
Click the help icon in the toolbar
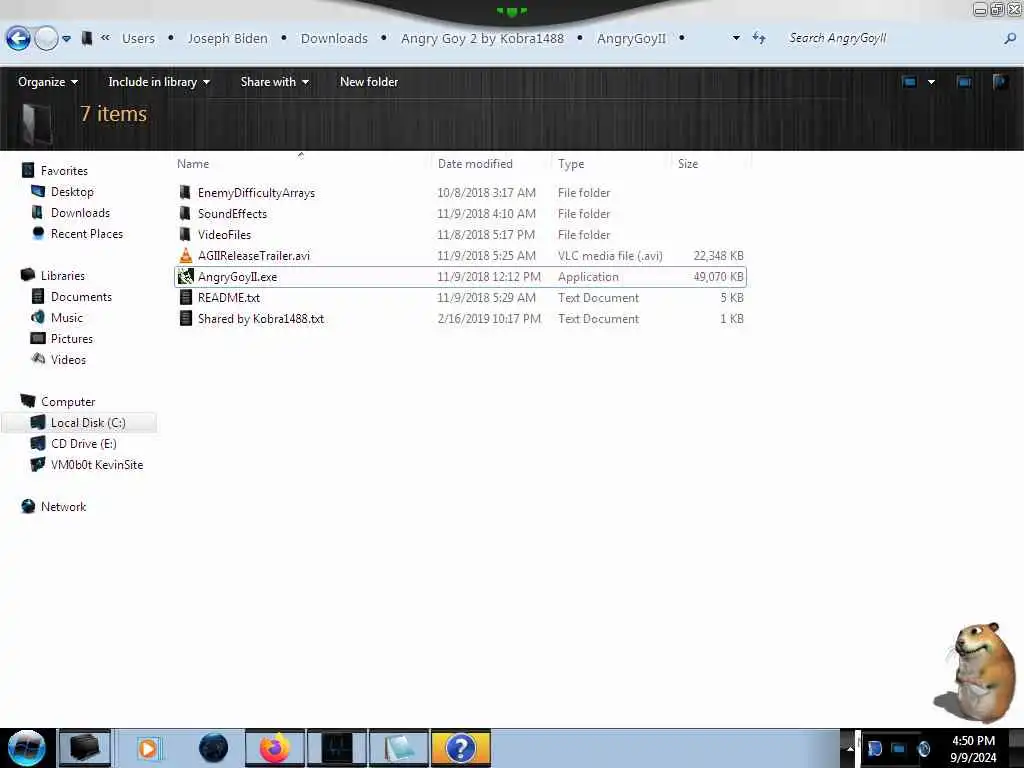pyautogui.click(x=1000, y=82)
